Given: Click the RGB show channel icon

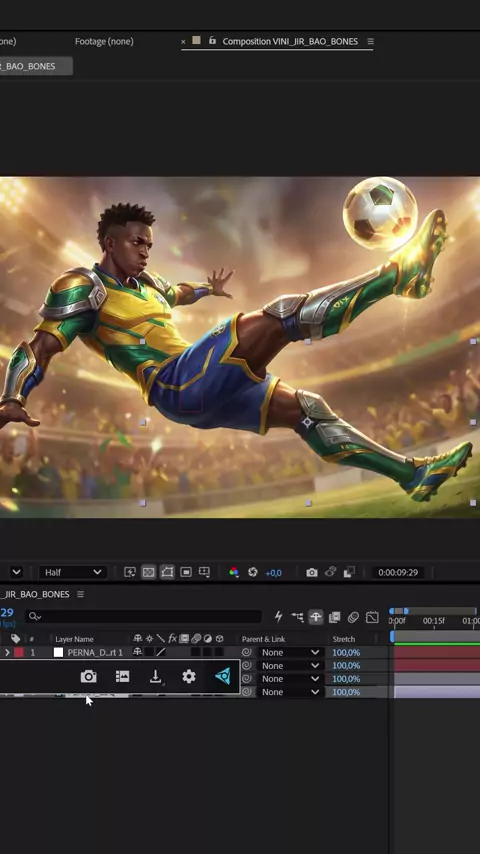Looking at the screenshot, I should tap(234, 572).
